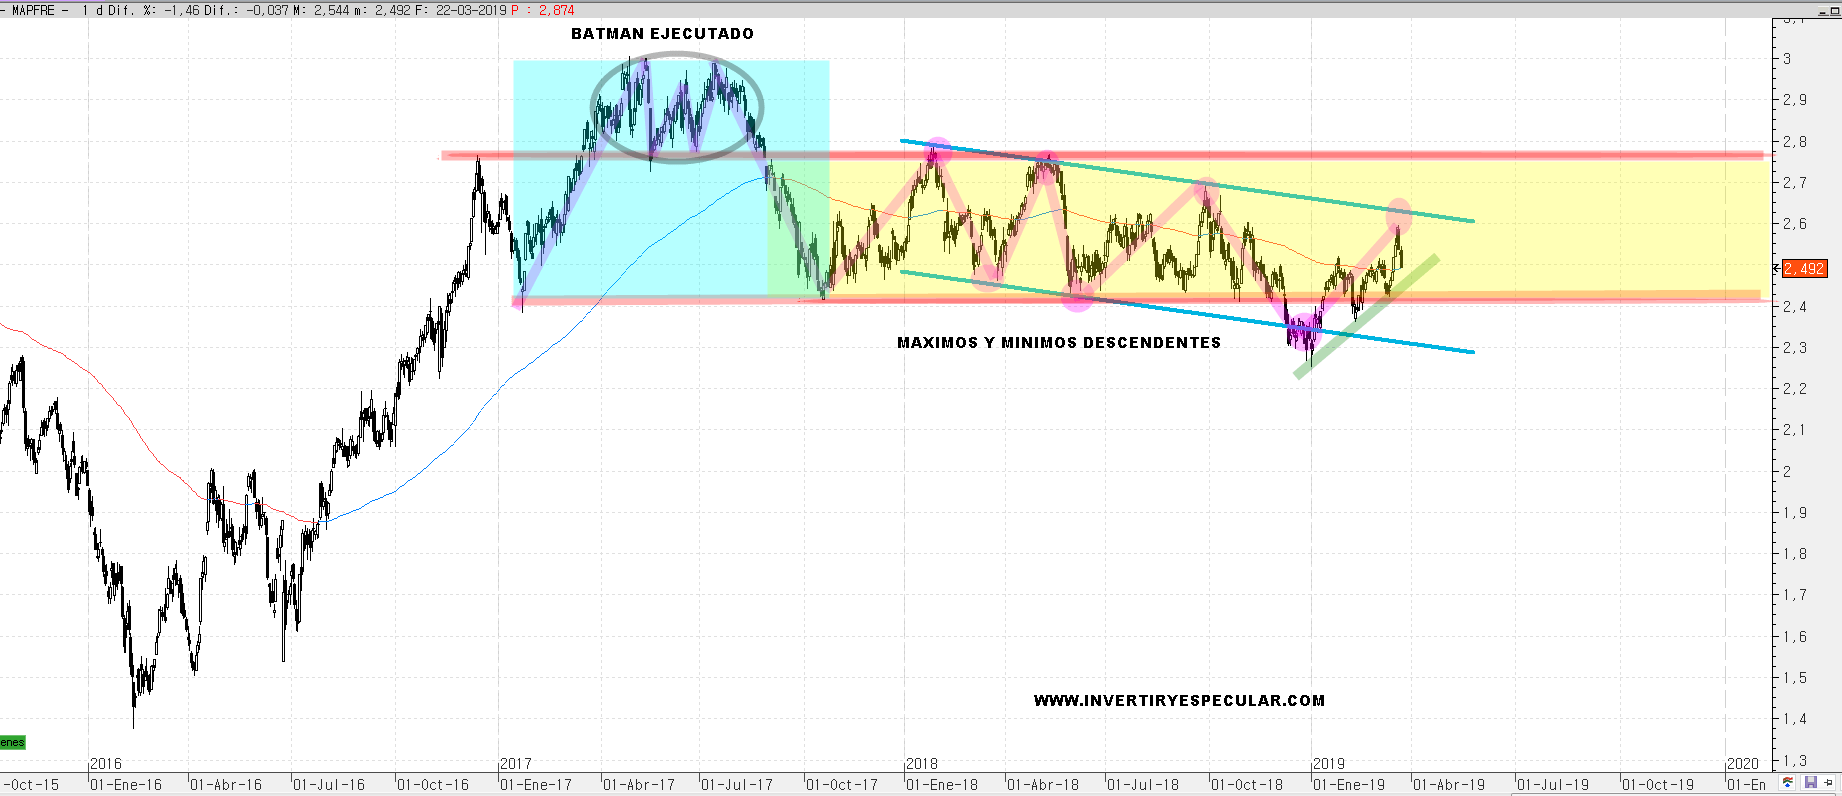Click the 01-Jul-16 date on time axis
The image size is (1842, 796).
point(329,785)
